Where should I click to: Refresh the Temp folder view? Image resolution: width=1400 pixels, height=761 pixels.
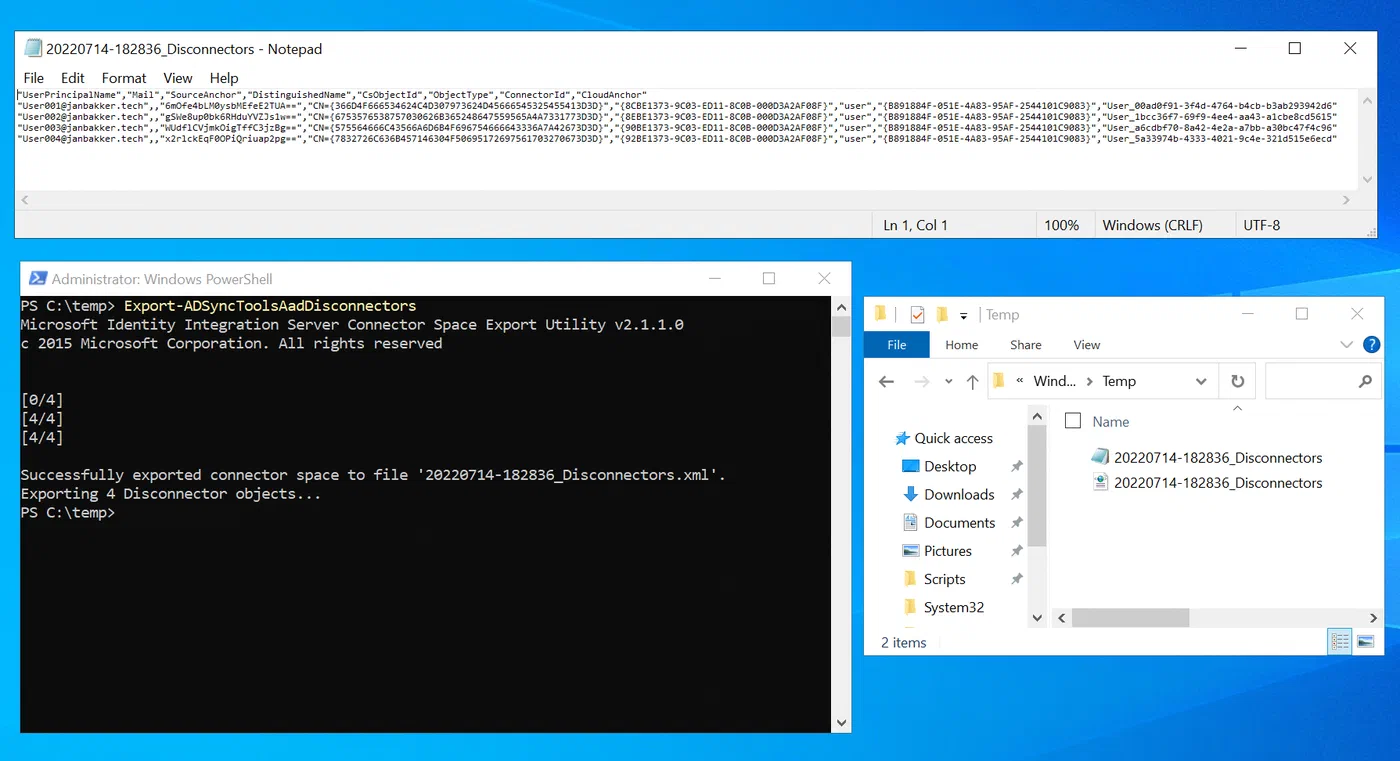coord(1237,381)
